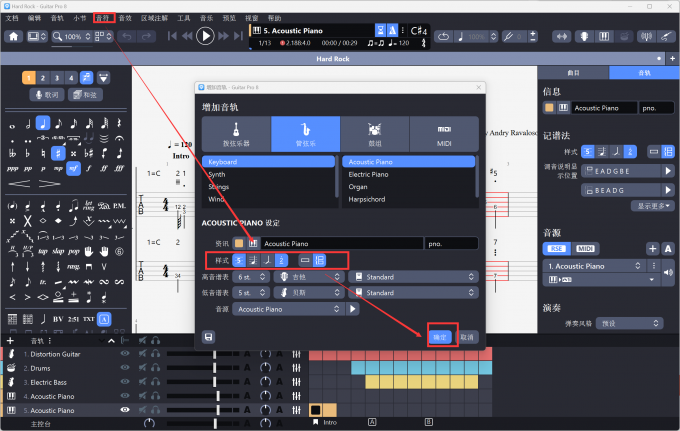Image resolution: width=680 pixels, height=431 pixels.
Task: Click the 取消 button to cancel
Action: [x=468, y=337]
